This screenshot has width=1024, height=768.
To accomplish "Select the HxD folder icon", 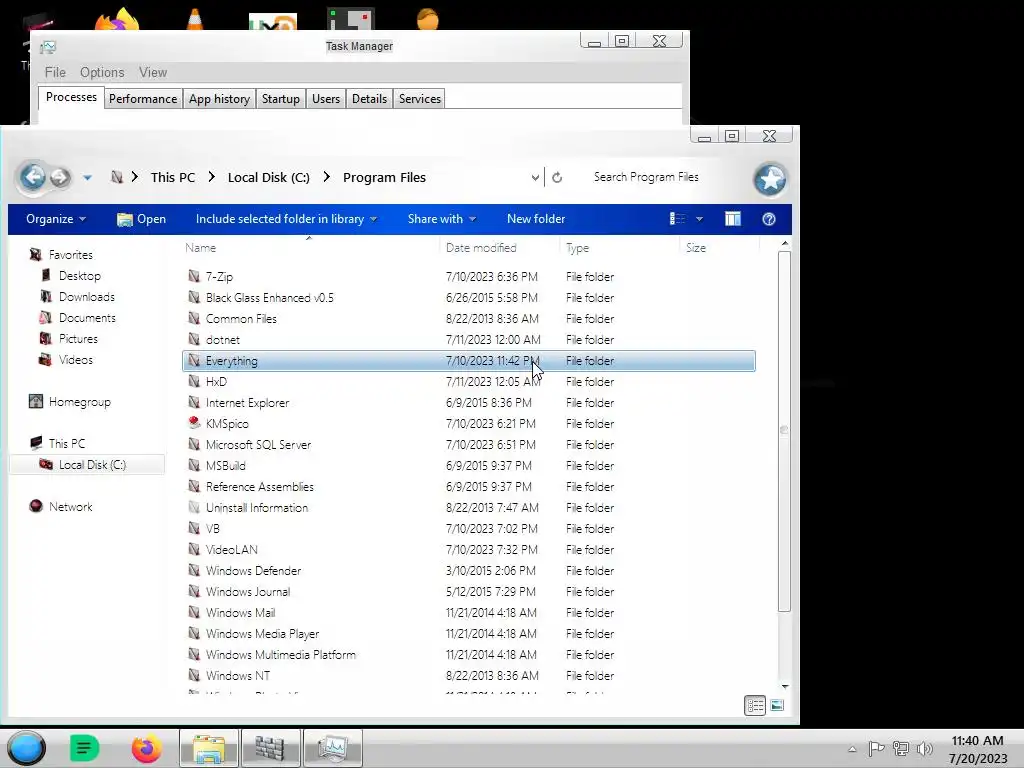I will (194, 381).
